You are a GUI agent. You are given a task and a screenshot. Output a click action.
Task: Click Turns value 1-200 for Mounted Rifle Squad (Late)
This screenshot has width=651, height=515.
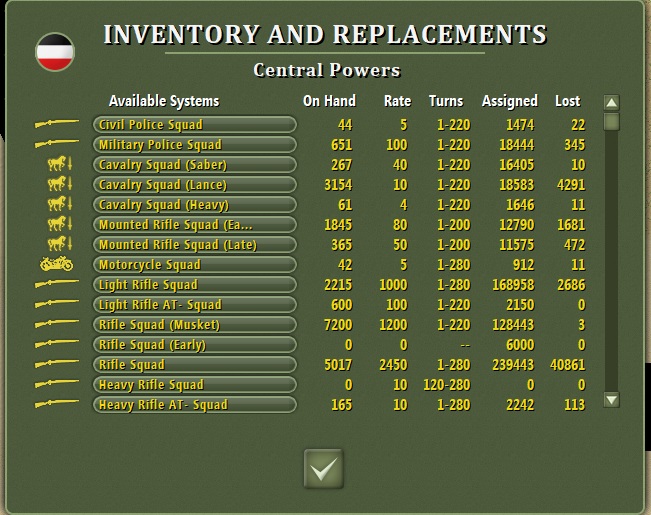point(453,245)
